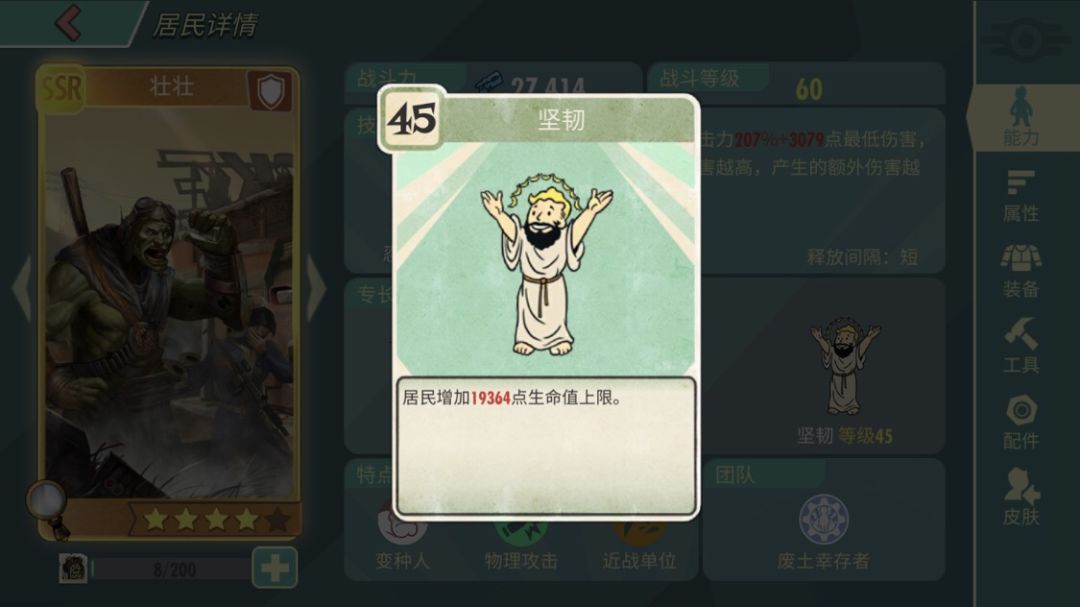
Task: Go back with the red arrow
Action: coord(69,22)
